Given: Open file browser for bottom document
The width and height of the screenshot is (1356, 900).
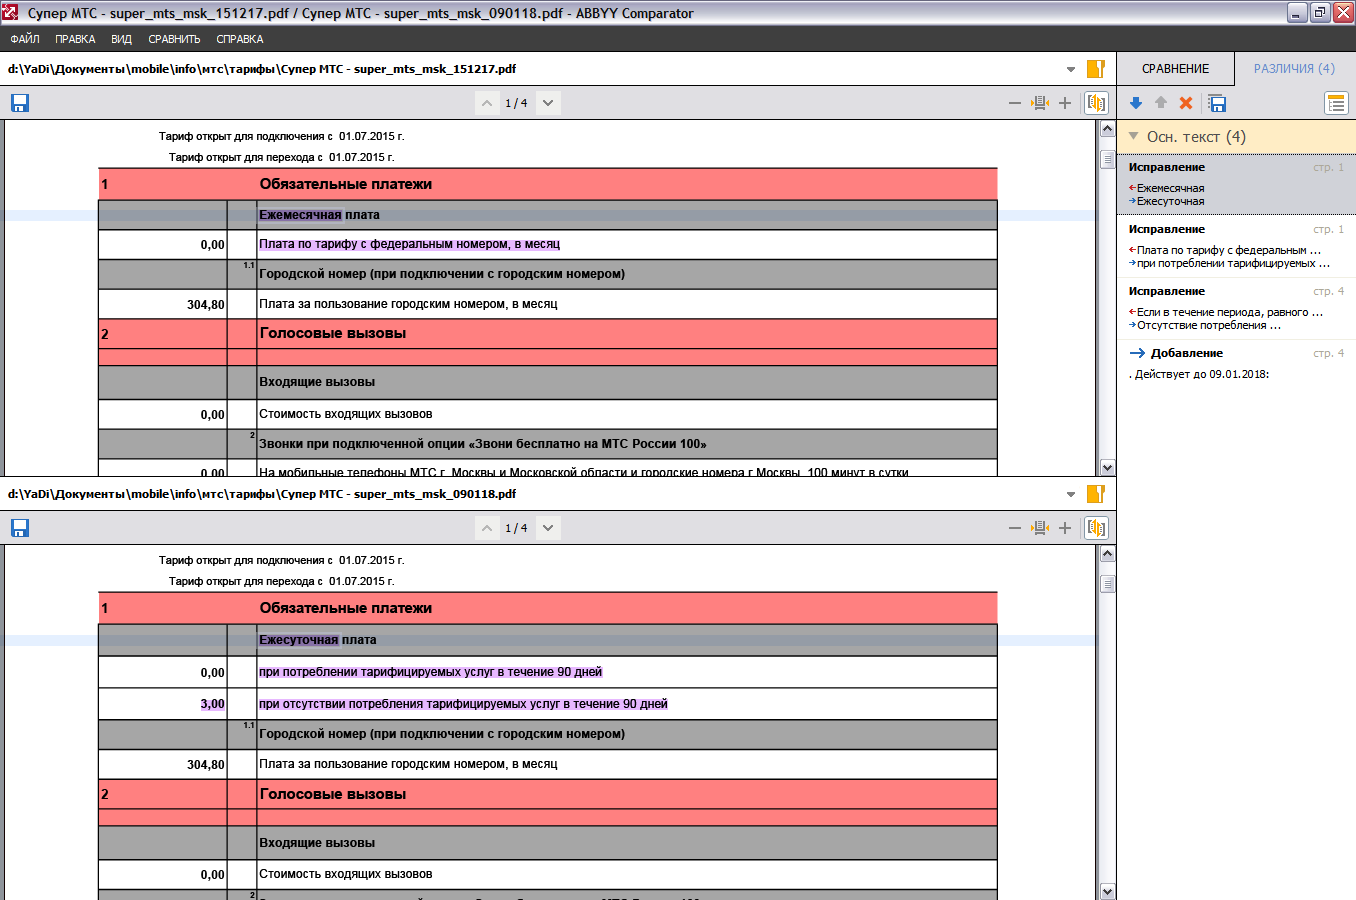Looking at the screenshot, I should tap(1096, 494).
